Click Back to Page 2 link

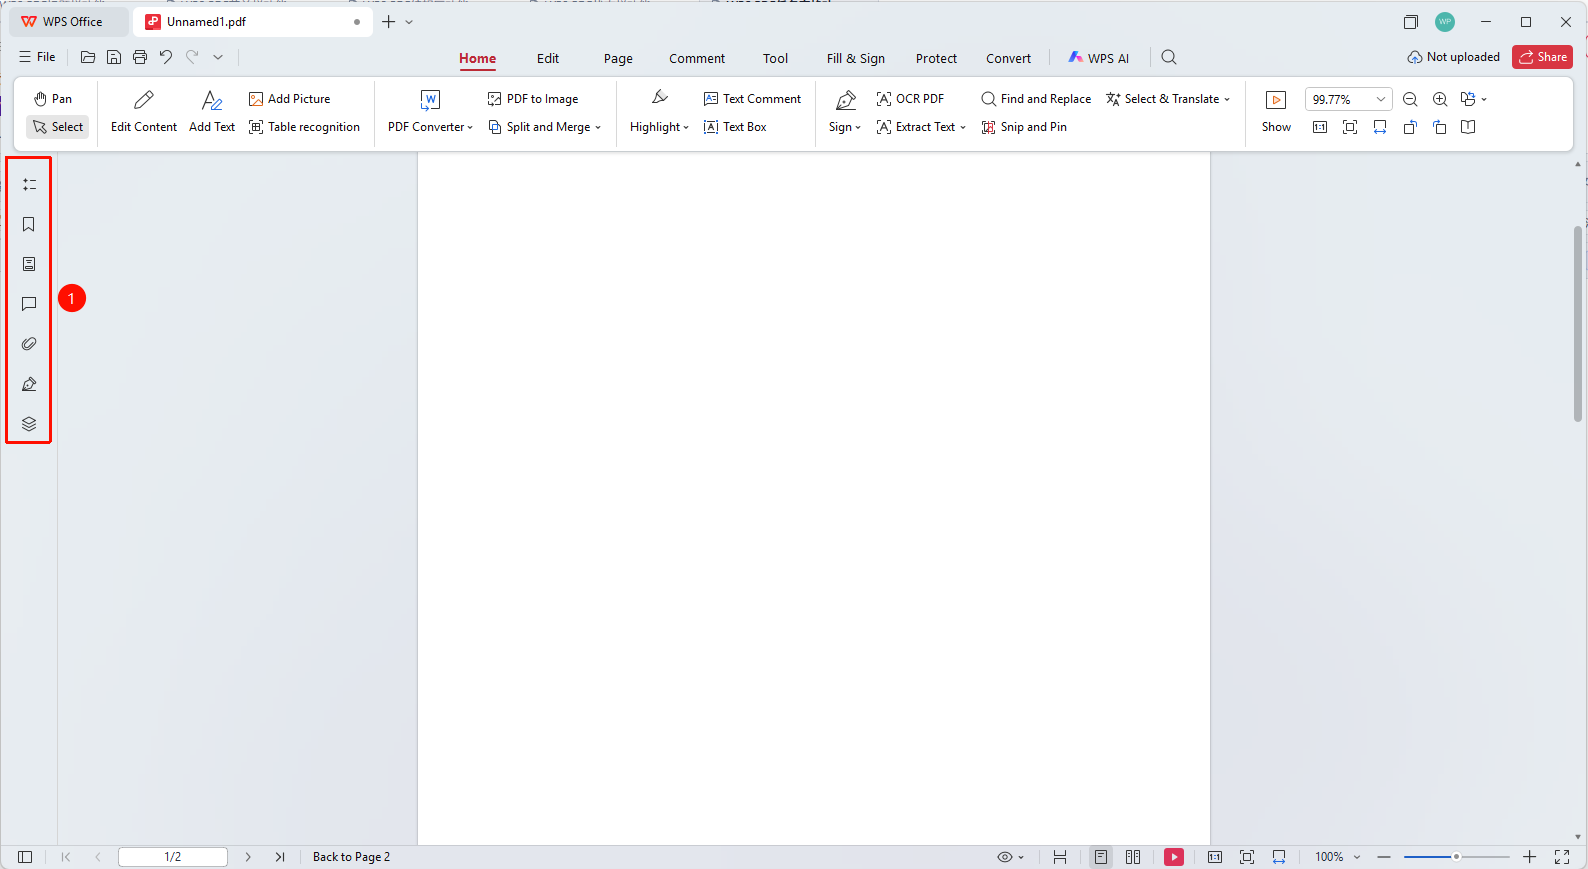tap(351, 857)
